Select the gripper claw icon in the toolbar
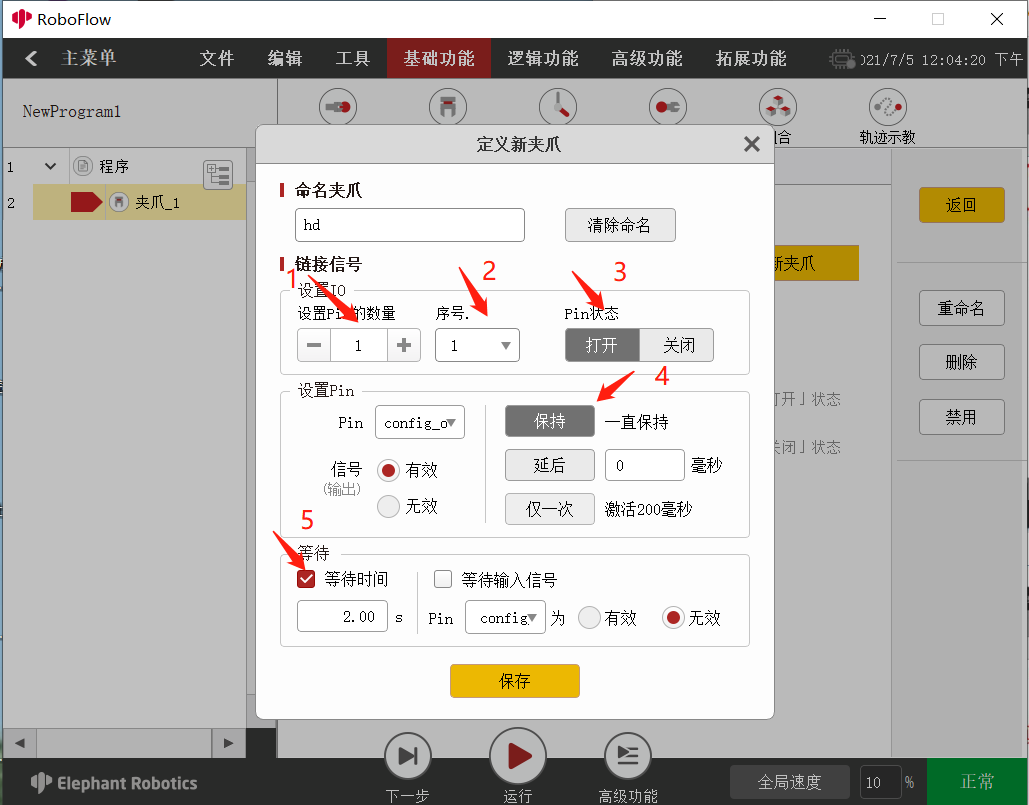This screenshot has height=805, width=1029. tap(448, 107)
